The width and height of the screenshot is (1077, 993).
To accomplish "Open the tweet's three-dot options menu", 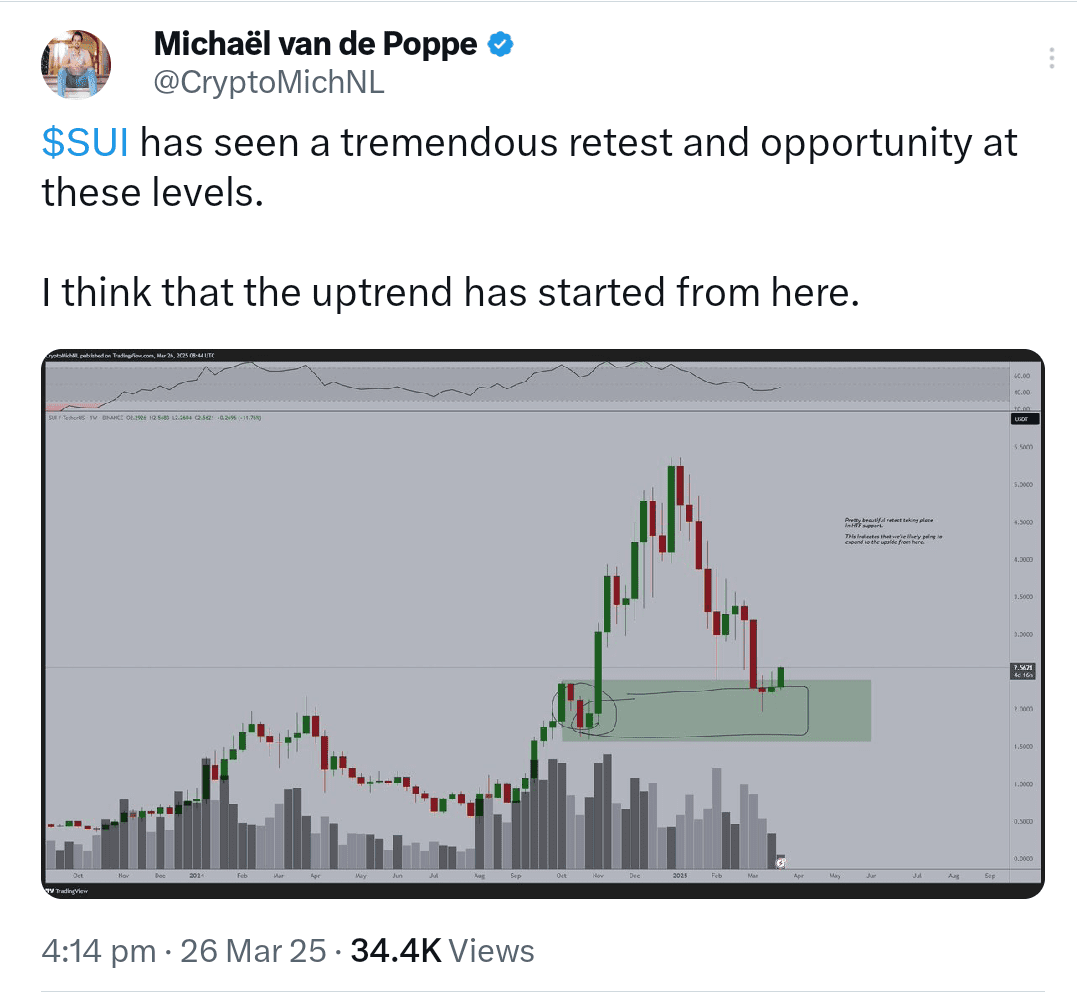I will (1051, 57).
